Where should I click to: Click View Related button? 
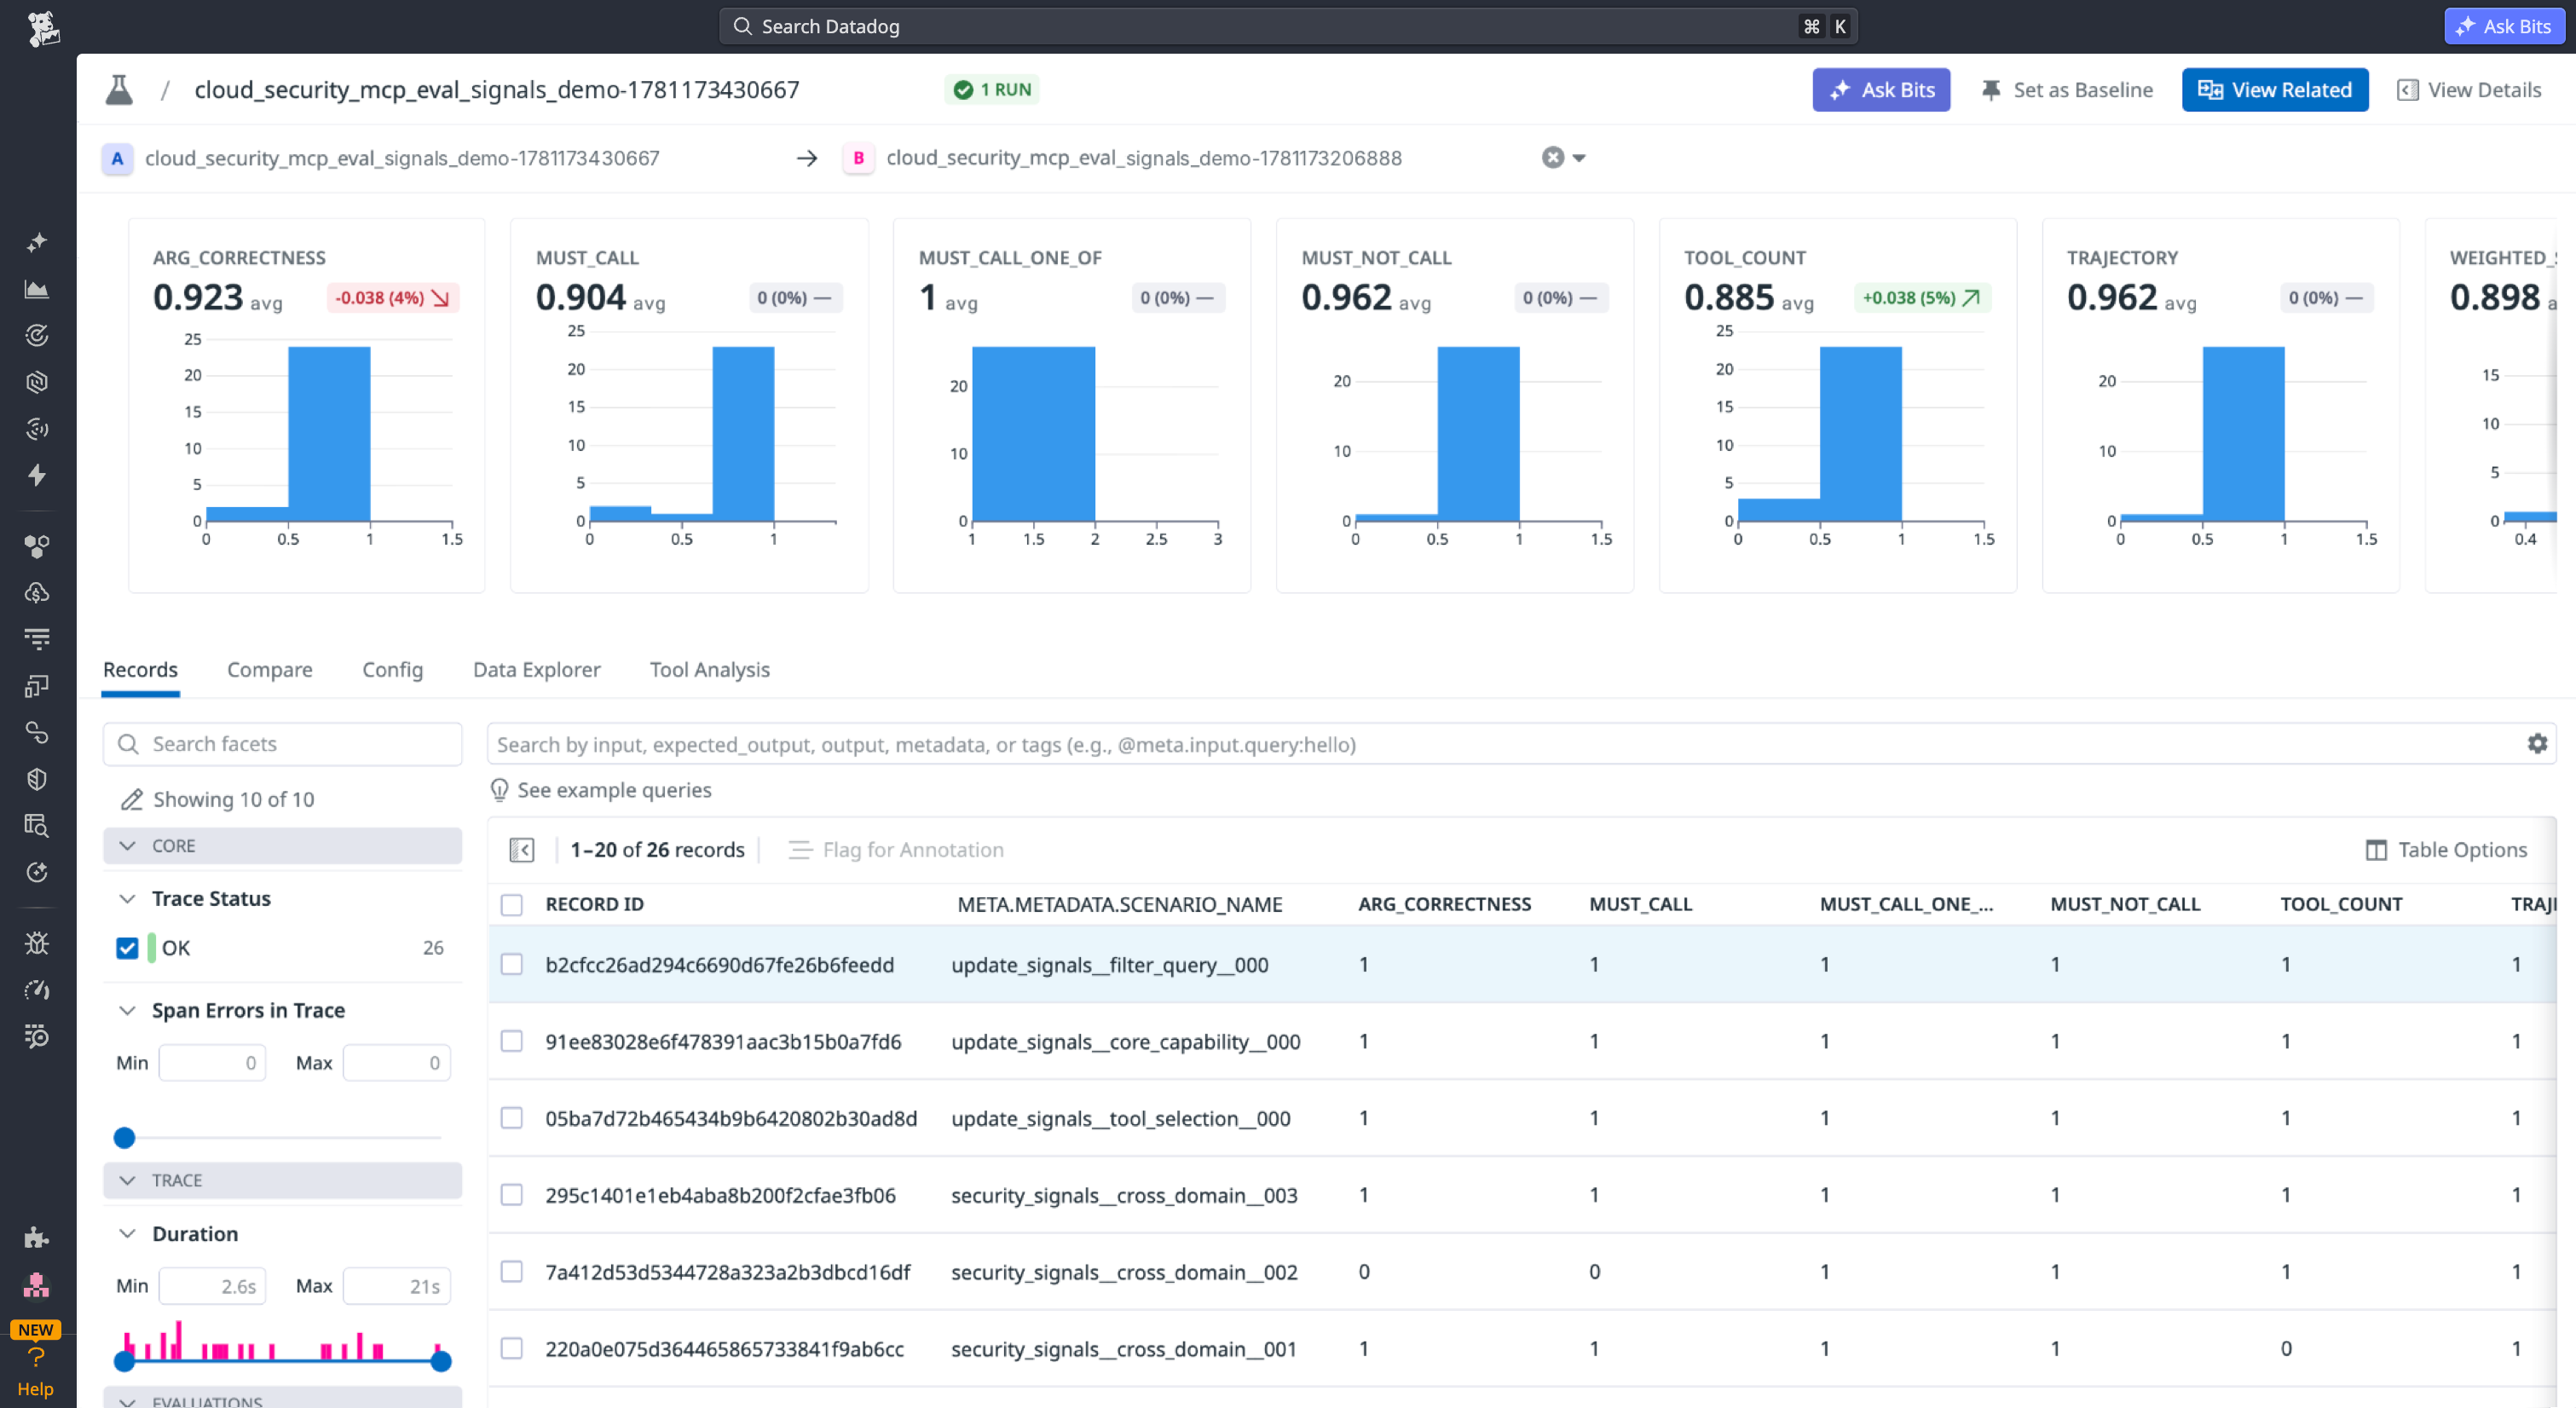tap(2274, 90)
